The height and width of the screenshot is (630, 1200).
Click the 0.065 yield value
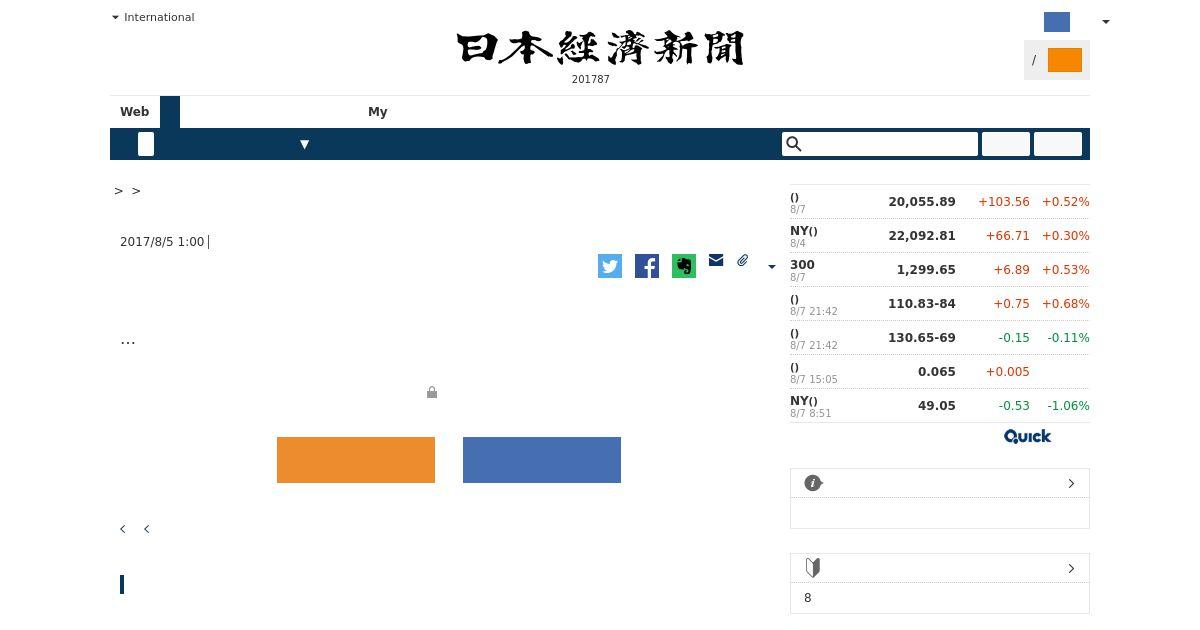tap(937, 372)
